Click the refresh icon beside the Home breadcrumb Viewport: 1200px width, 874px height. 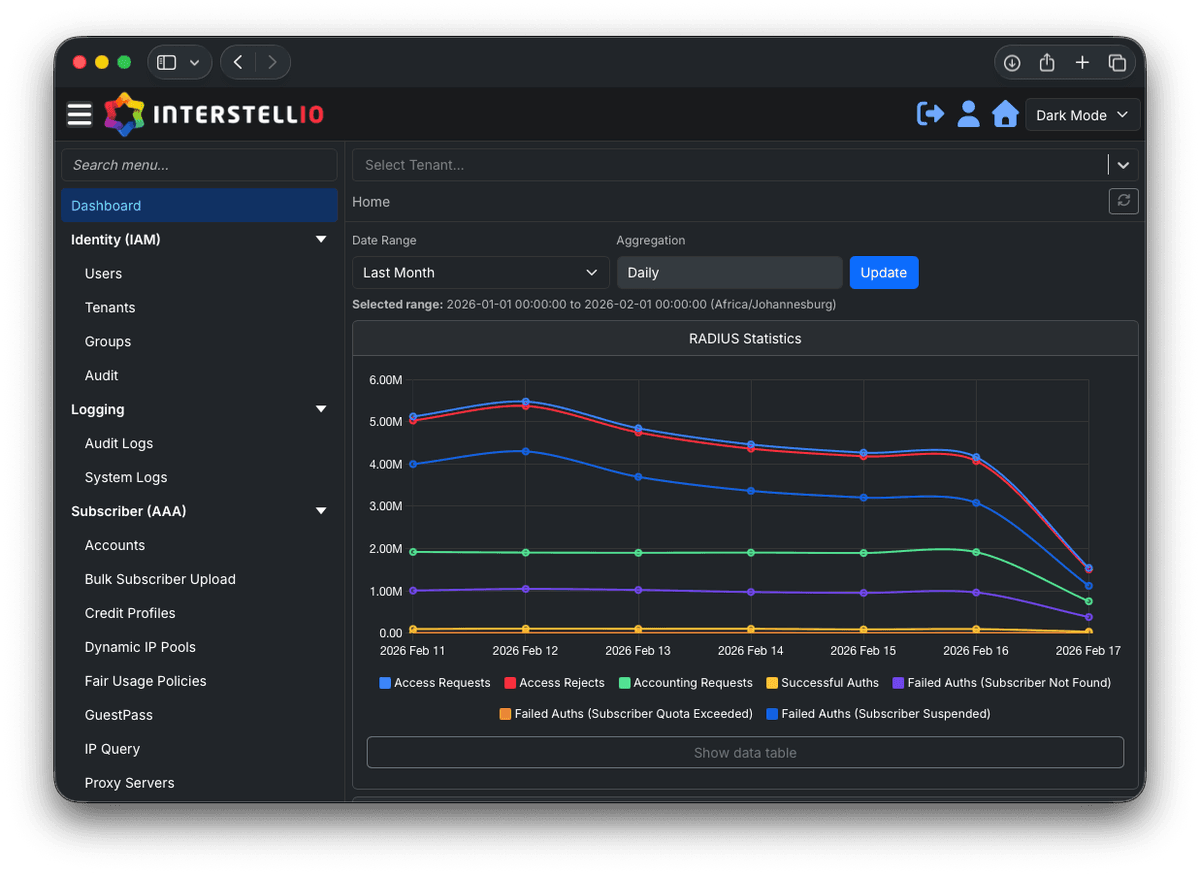pyautogui.click(x=1123, y=201)
